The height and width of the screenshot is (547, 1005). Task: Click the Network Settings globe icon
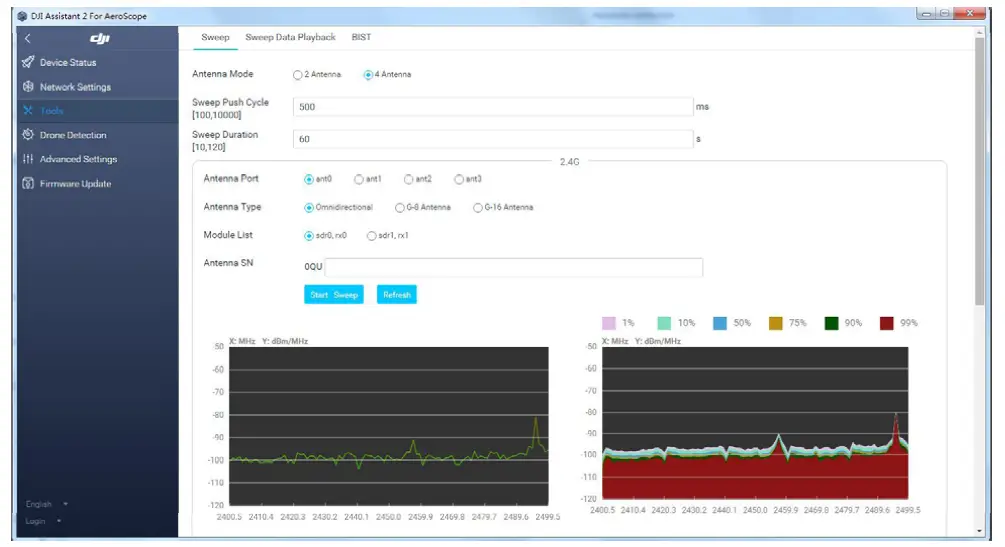tap(27, 87)
